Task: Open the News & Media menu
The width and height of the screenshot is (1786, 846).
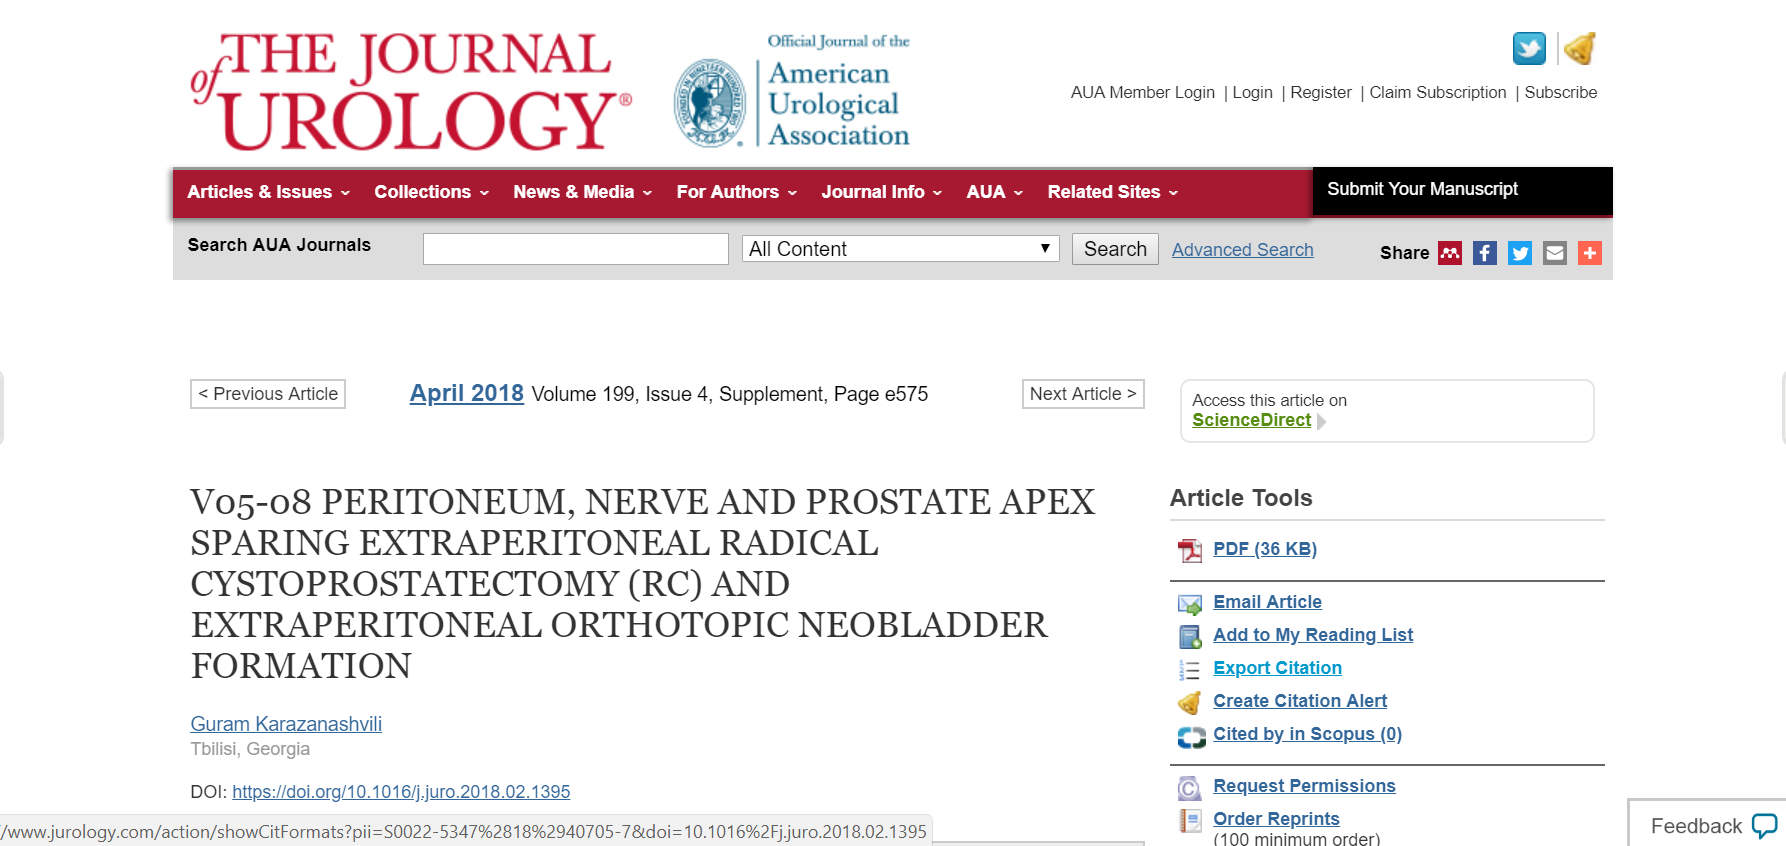Action: point(582,192)
